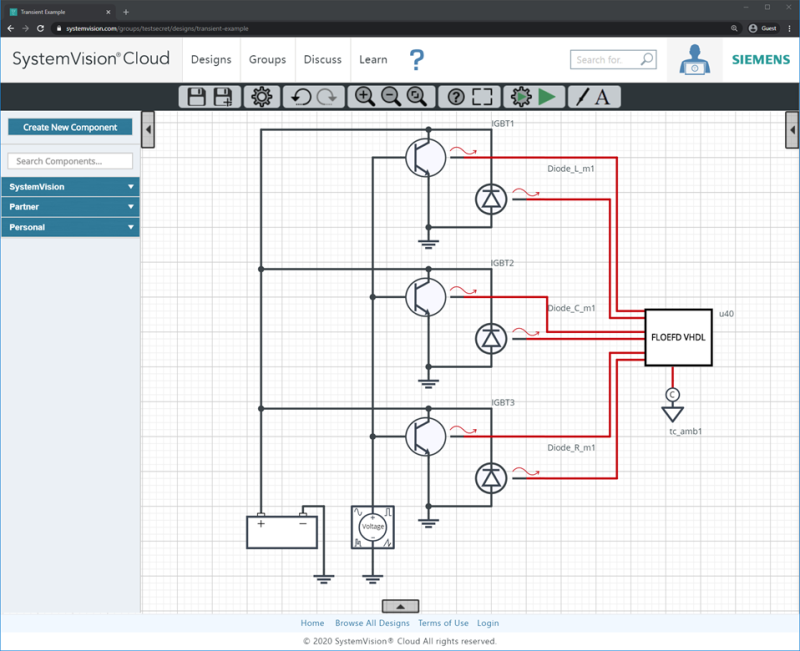This screenshot has height=651, width=800.
Task: Reload the browser page
Action: [x=40, y=29]
